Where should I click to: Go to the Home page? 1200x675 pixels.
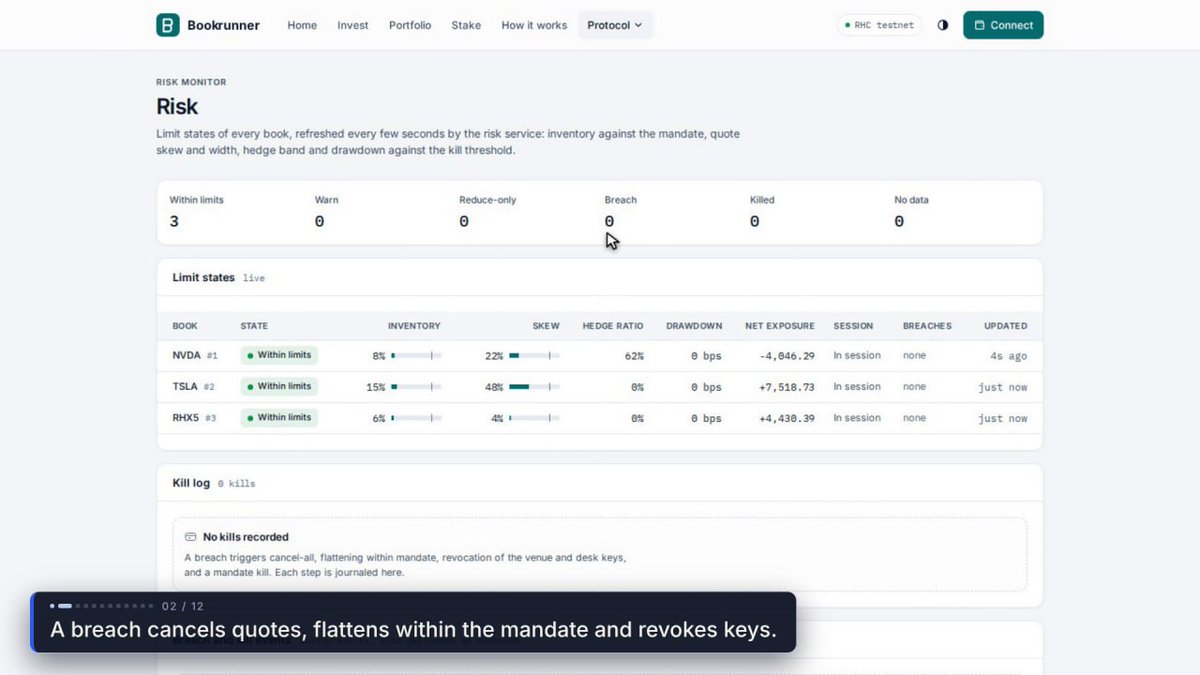(x=302, y=25)
